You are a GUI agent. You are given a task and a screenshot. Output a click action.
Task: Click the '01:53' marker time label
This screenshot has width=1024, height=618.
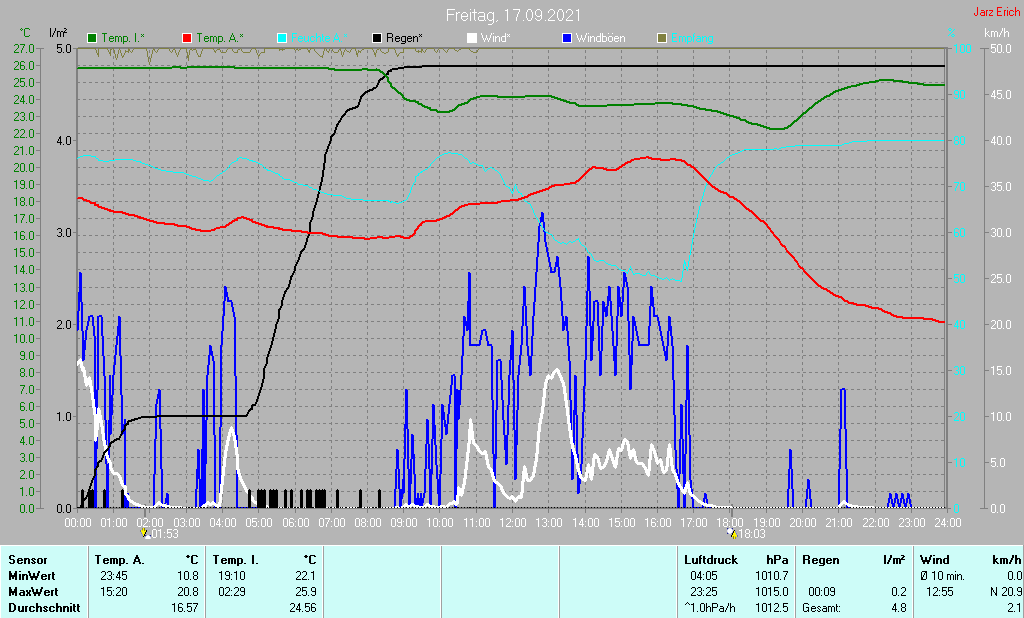tap(165, 534)
